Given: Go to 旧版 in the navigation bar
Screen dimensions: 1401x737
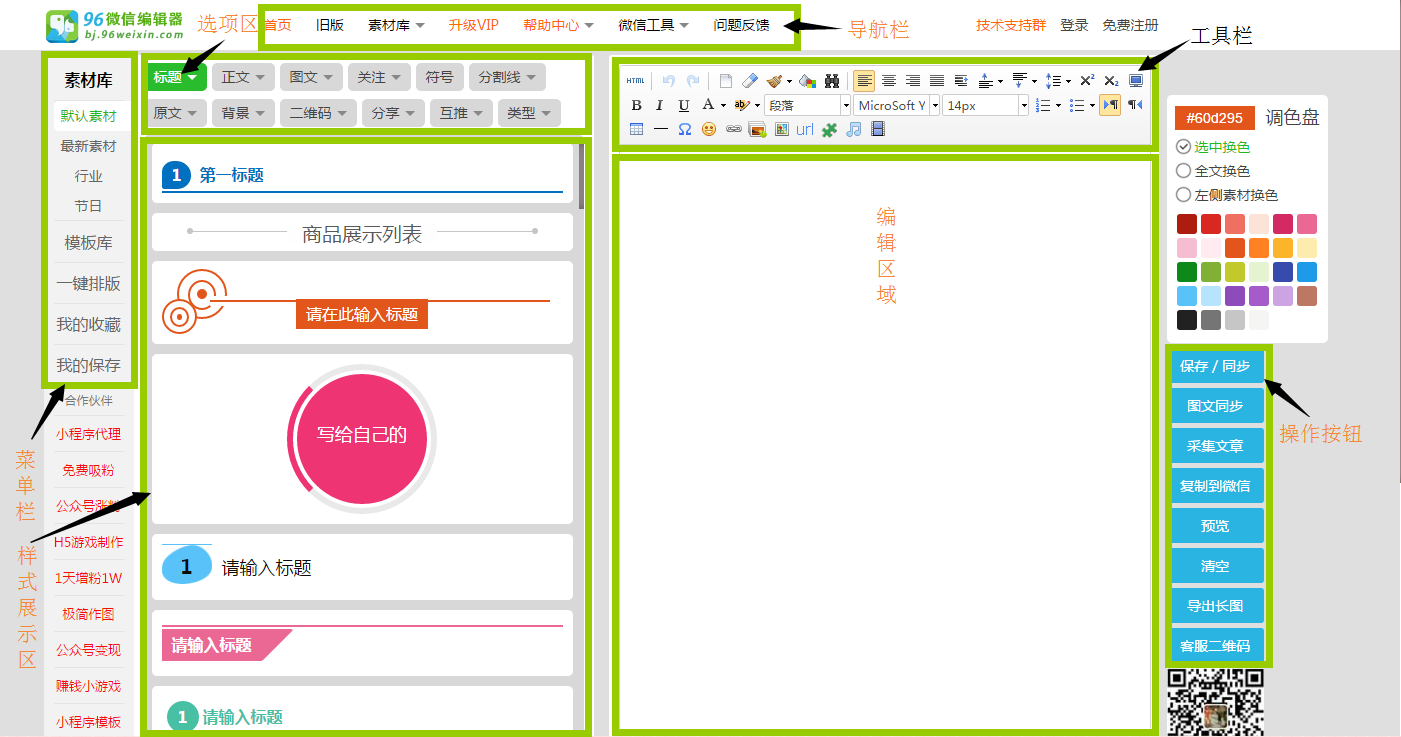Looking at the screenshot, I should click(x=330, y=25).
